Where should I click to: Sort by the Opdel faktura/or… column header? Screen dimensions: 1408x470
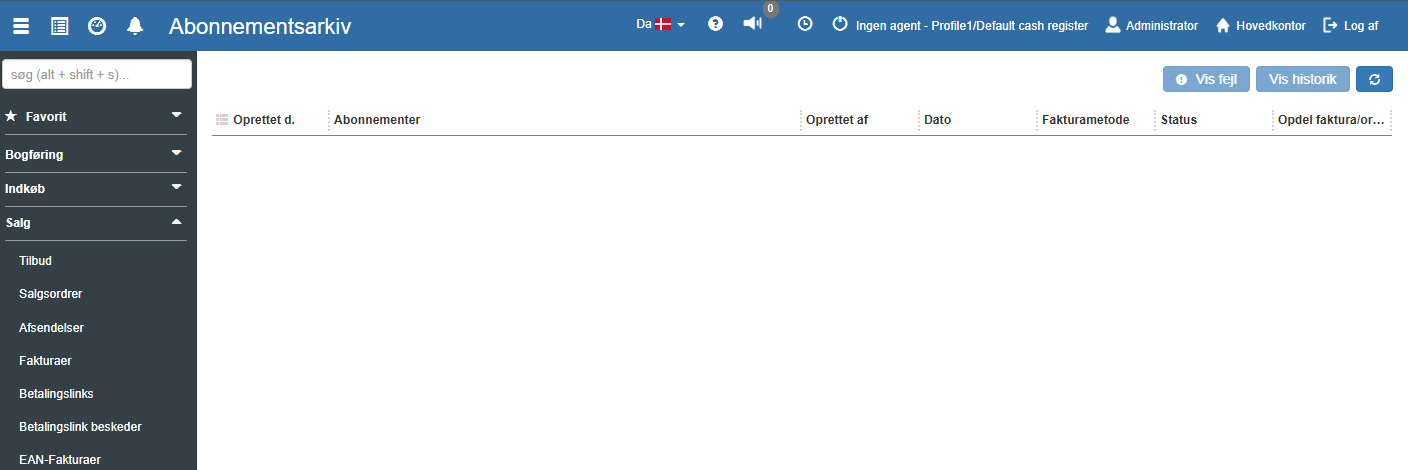[1331, 120]
